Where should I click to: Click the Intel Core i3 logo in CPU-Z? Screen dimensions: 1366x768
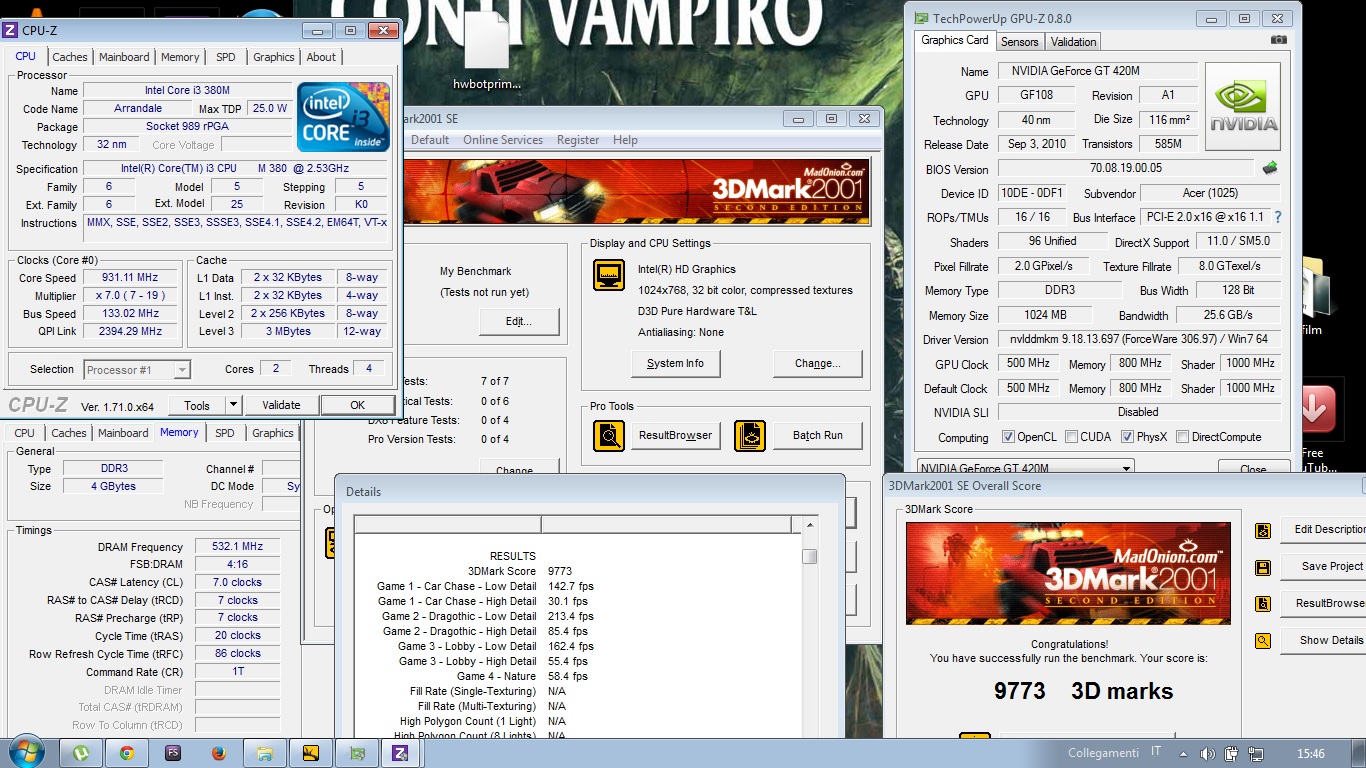coord(344,117)
